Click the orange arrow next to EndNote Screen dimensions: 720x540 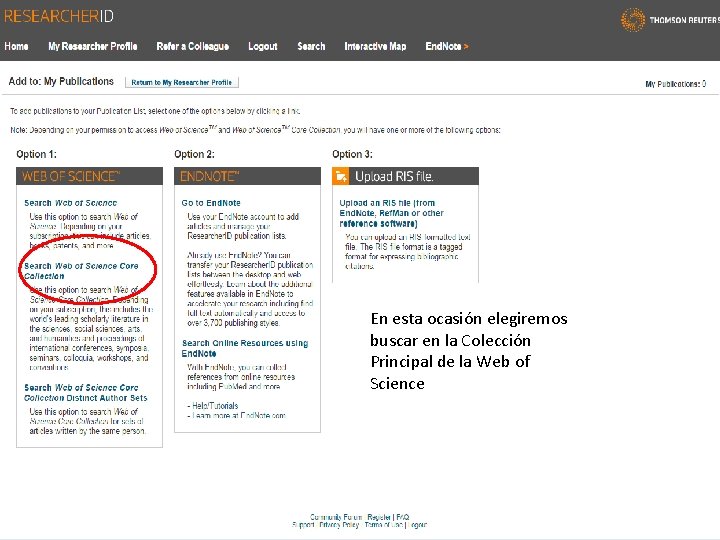pyautogui.click(x=466, y=46)
